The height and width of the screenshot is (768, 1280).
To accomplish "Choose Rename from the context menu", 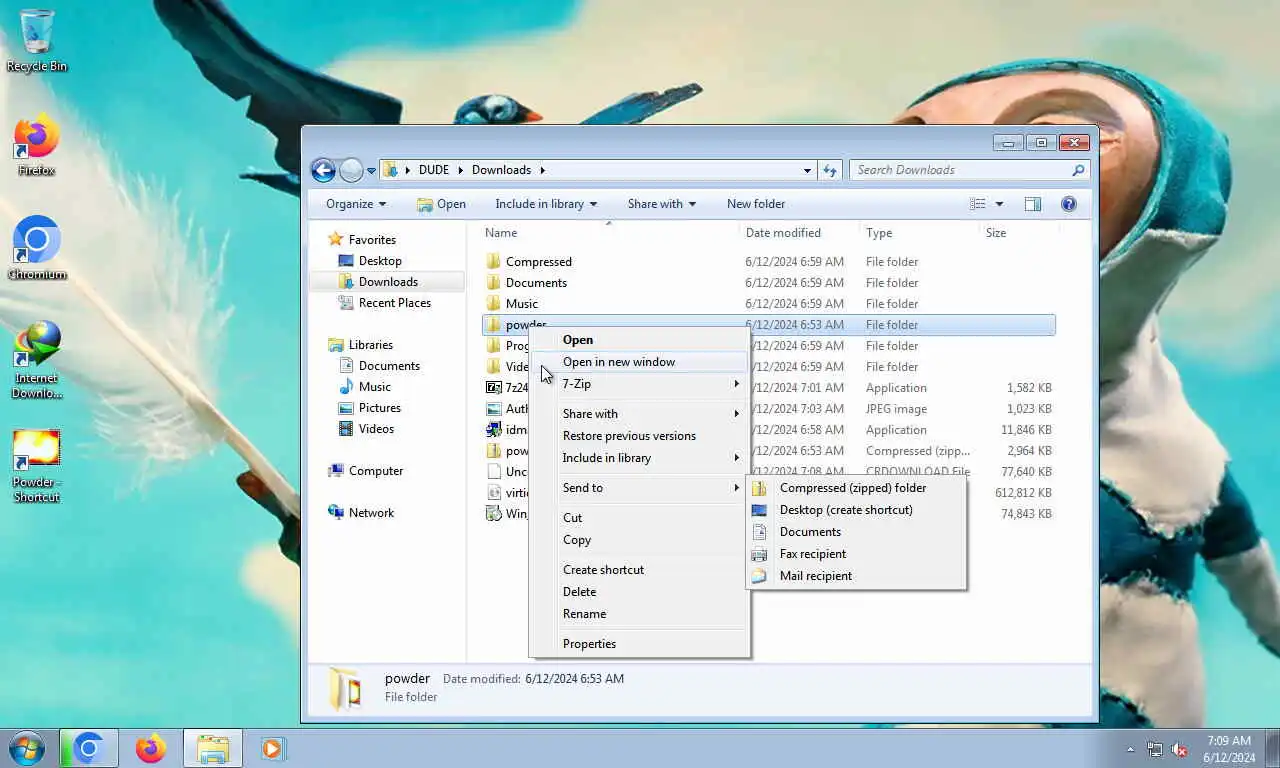I will [x=639, y=614].
